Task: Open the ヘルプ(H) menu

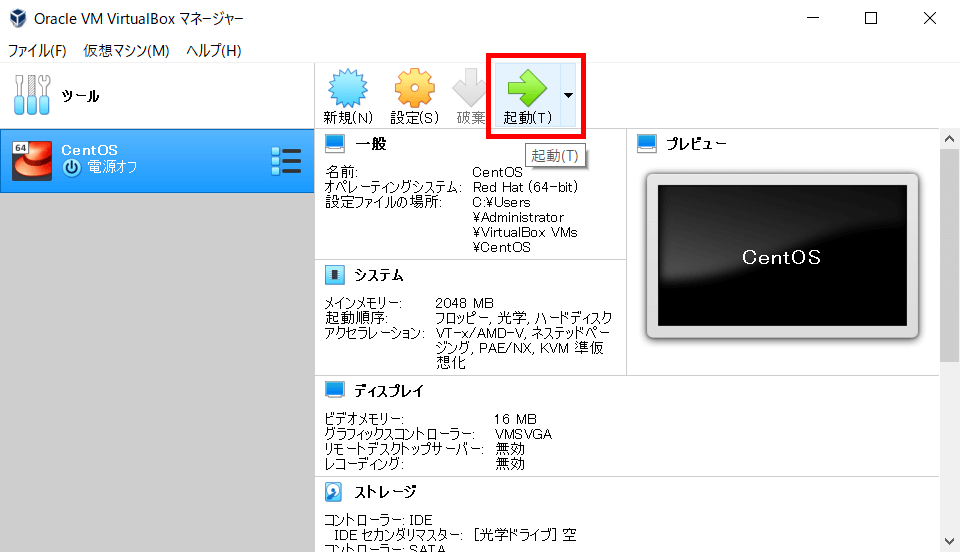Action: pos(214,50)
